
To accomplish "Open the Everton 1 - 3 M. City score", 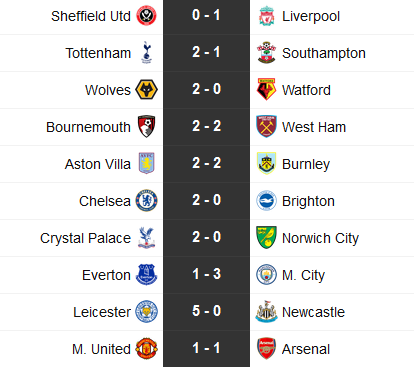I will point(206,274).
